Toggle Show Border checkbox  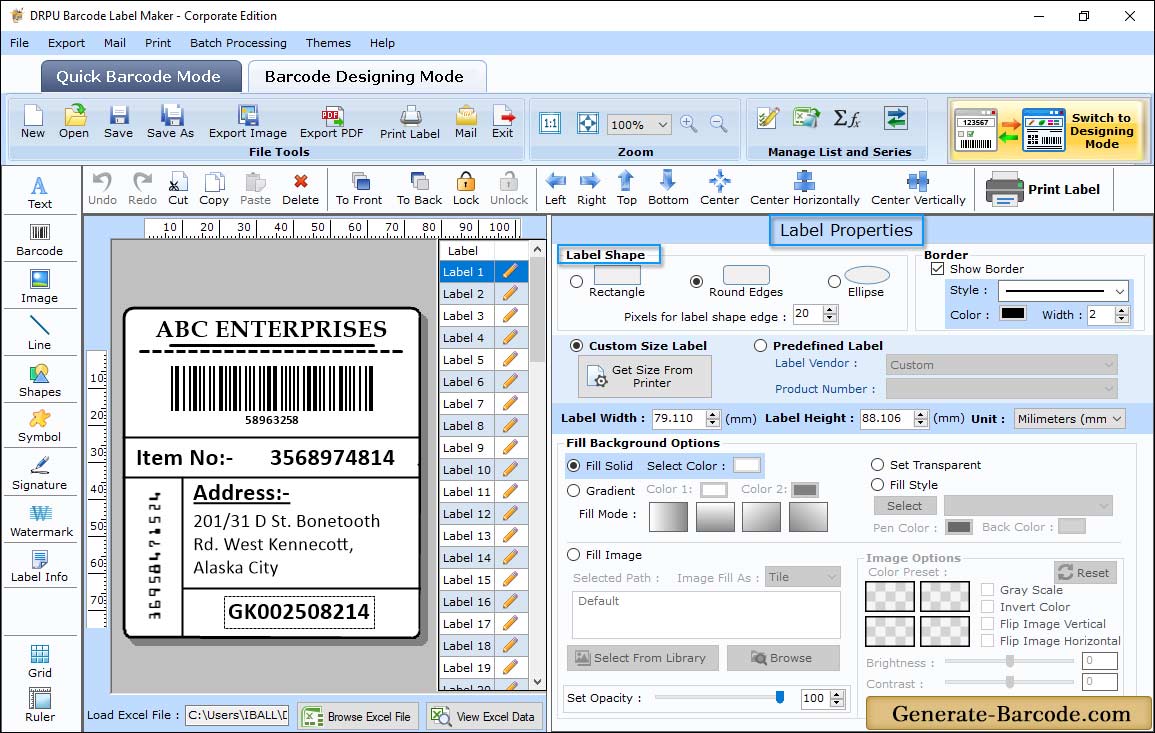coord(938,269)
